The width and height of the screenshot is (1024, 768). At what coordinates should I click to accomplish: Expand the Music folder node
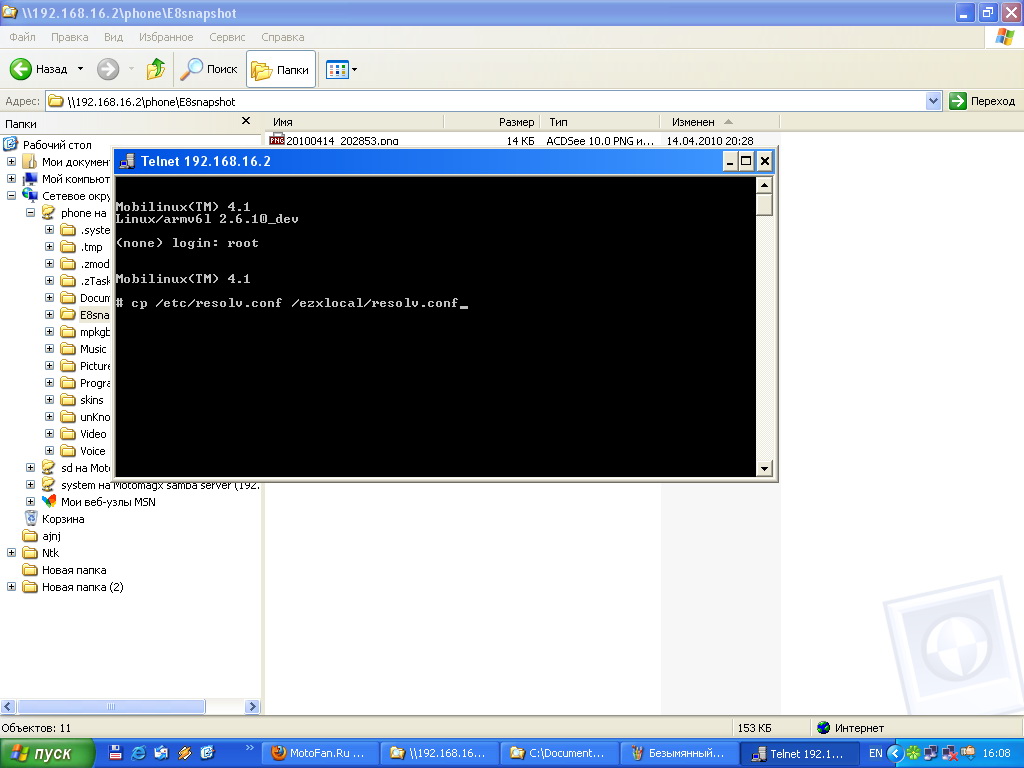click(x=49, y=348)
